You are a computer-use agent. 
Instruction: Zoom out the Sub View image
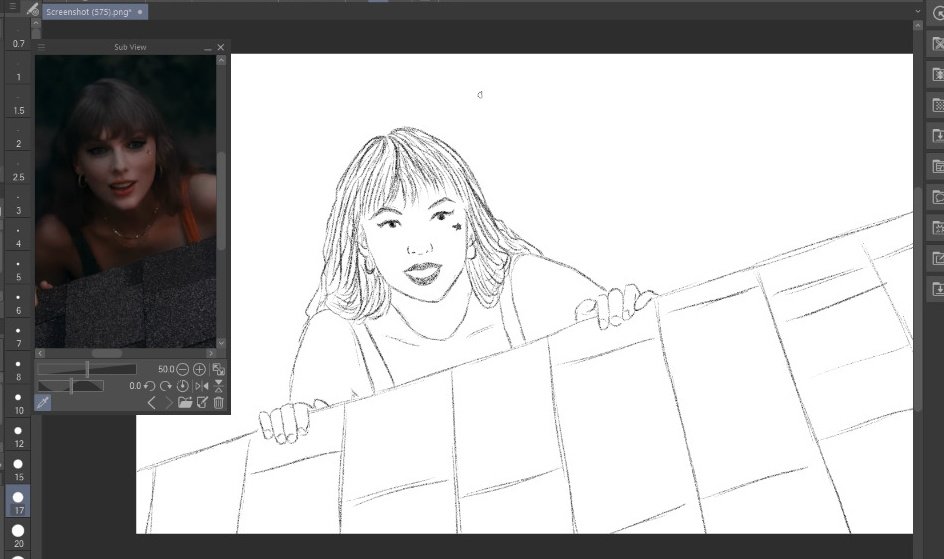click(182, 369)
